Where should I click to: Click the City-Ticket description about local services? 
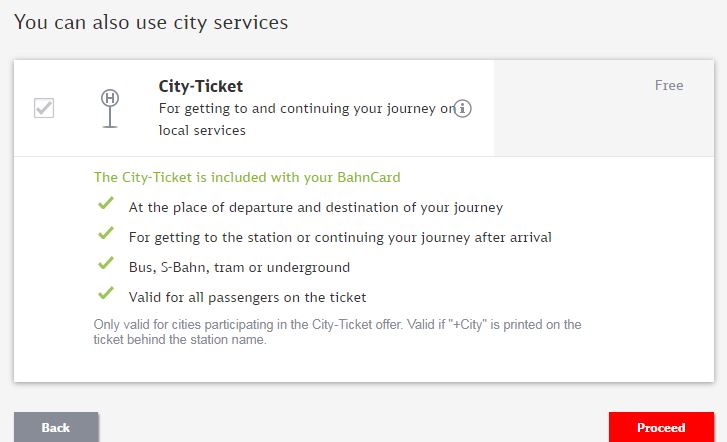pyautogui.click(x=306, y=119)
